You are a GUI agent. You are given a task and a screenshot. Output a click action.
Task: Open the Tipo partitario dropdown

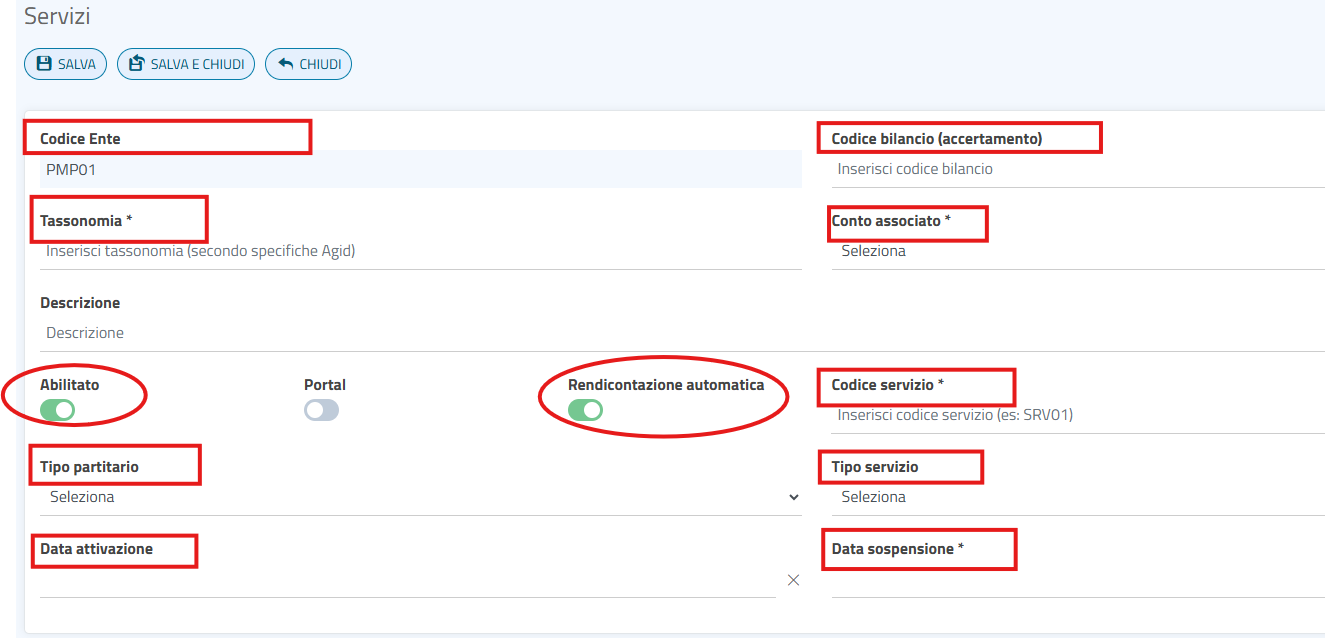pos(420,497)
